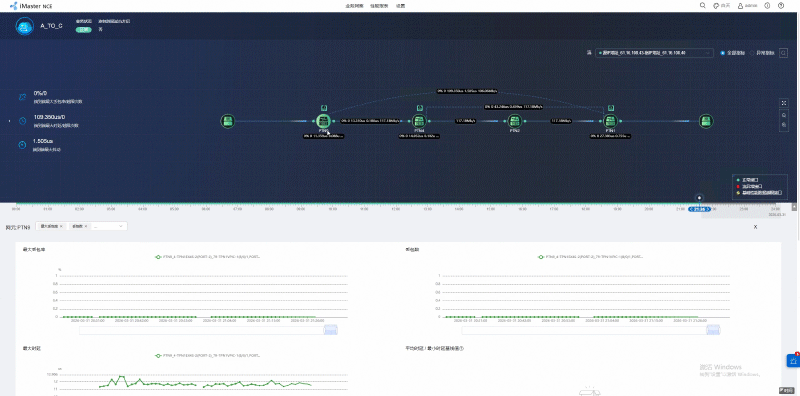Click the red legend entry

[x=749, y=186]
